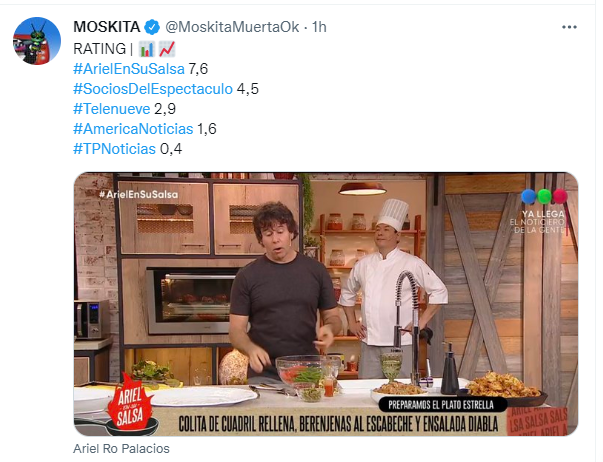
Task: Click the Telefe three-ball logo in image
Action: (x=544, y=196)
